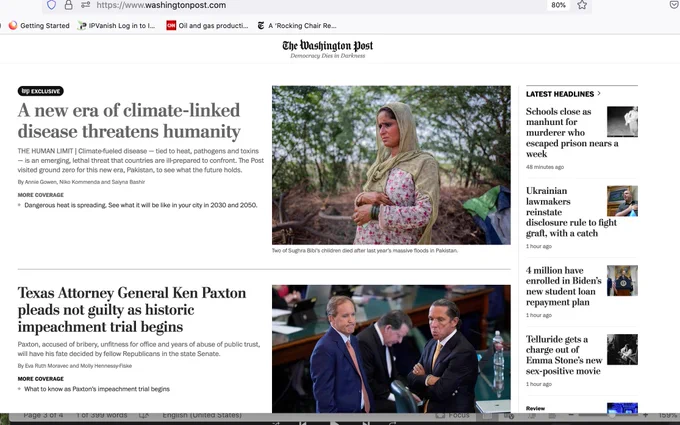680x425 pixels.
Task: Click the padlock site security icon
Action: coord(68,5)
